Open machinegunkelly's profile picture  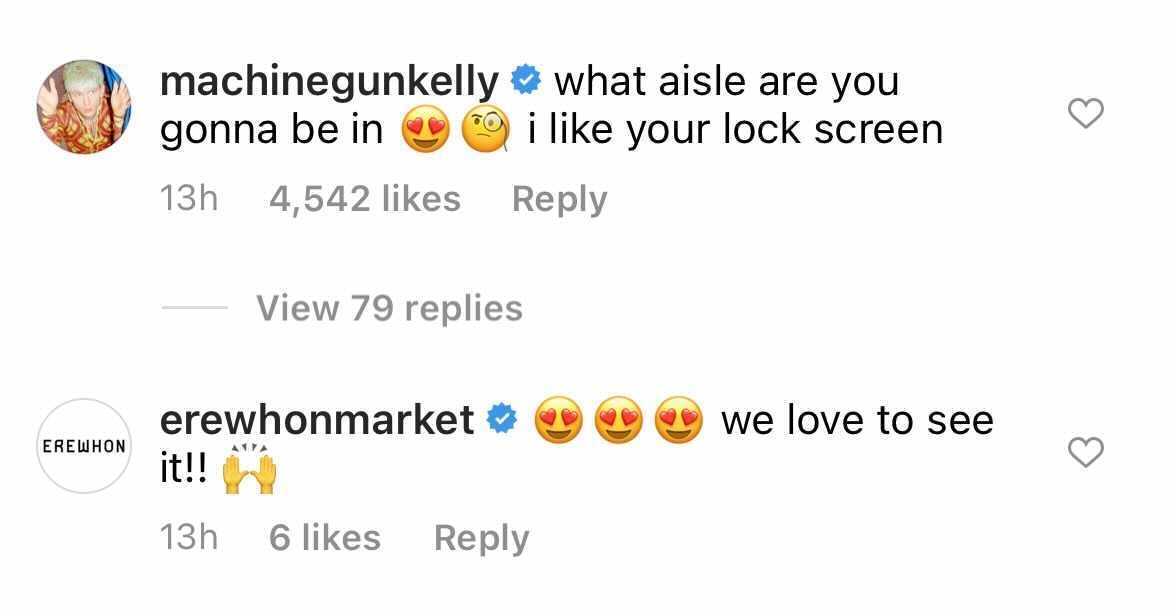85,100
